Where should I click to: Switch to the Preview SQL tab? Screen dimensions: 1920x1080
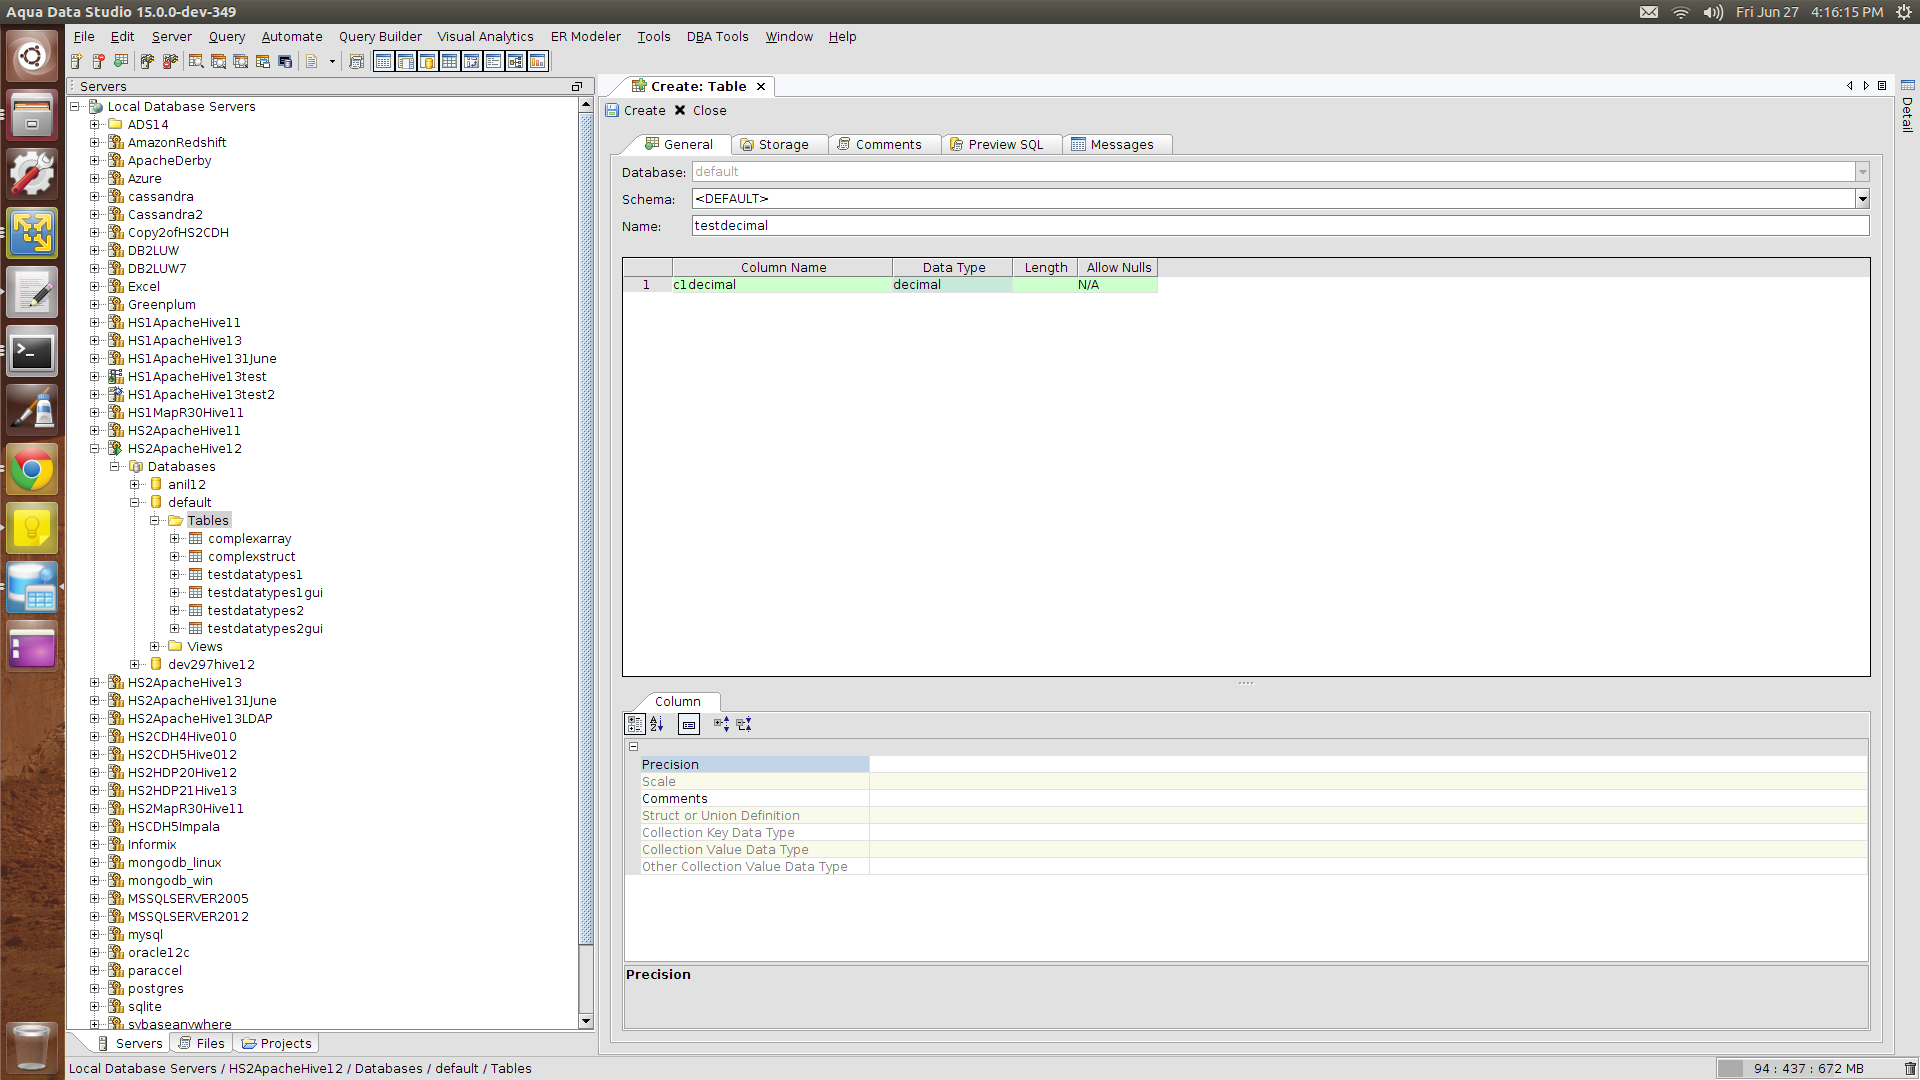996,145
